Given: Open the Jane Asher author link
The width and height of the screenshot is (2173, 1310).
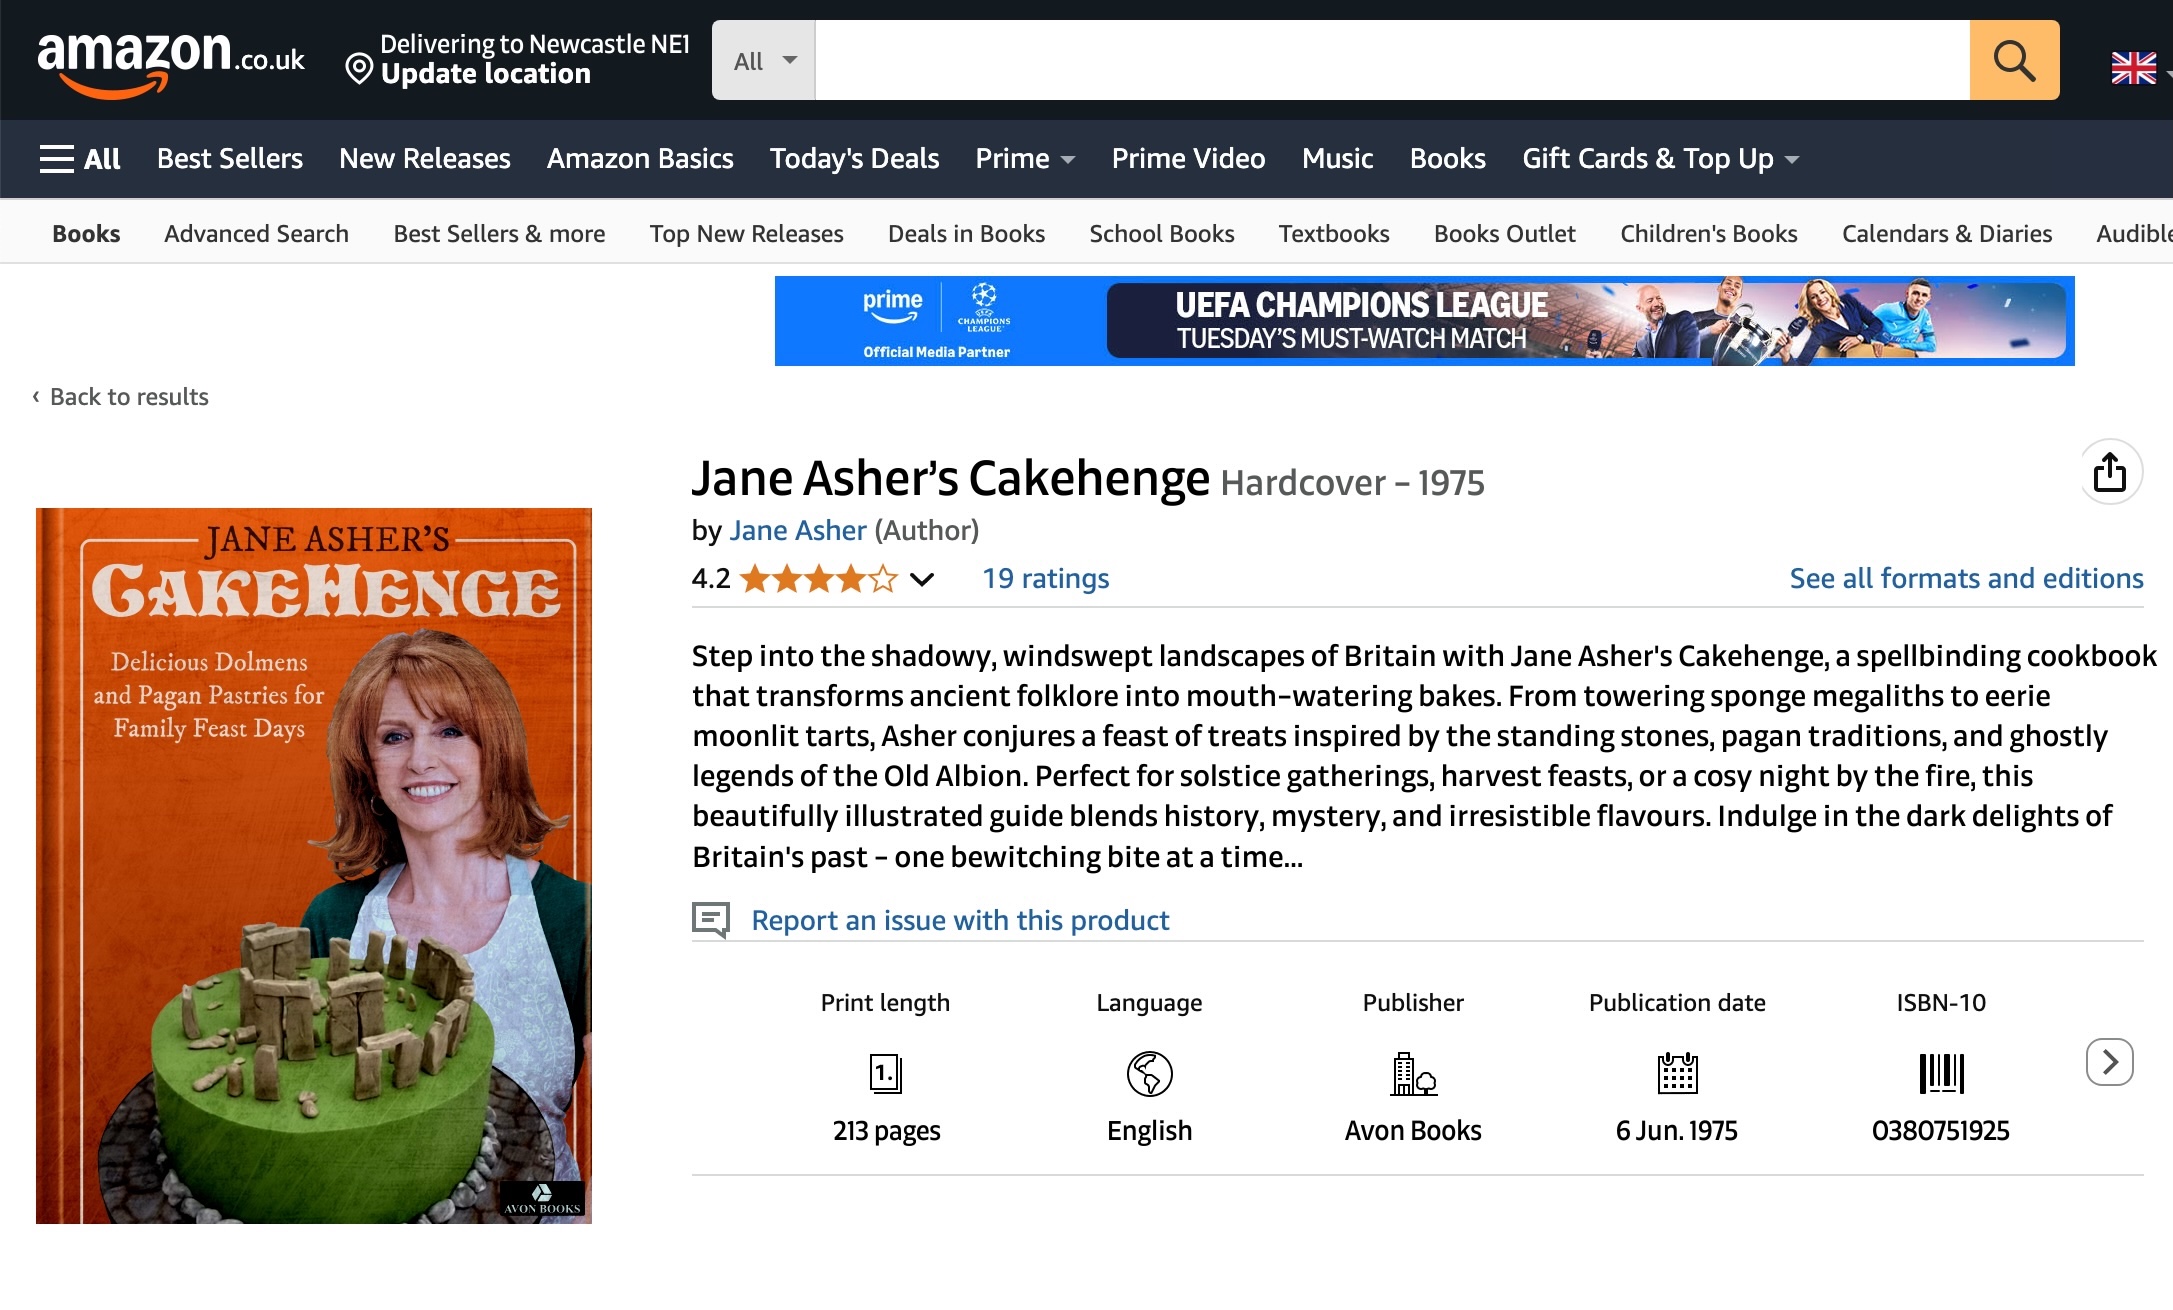Looking at the screenshot, I should 797,530.
